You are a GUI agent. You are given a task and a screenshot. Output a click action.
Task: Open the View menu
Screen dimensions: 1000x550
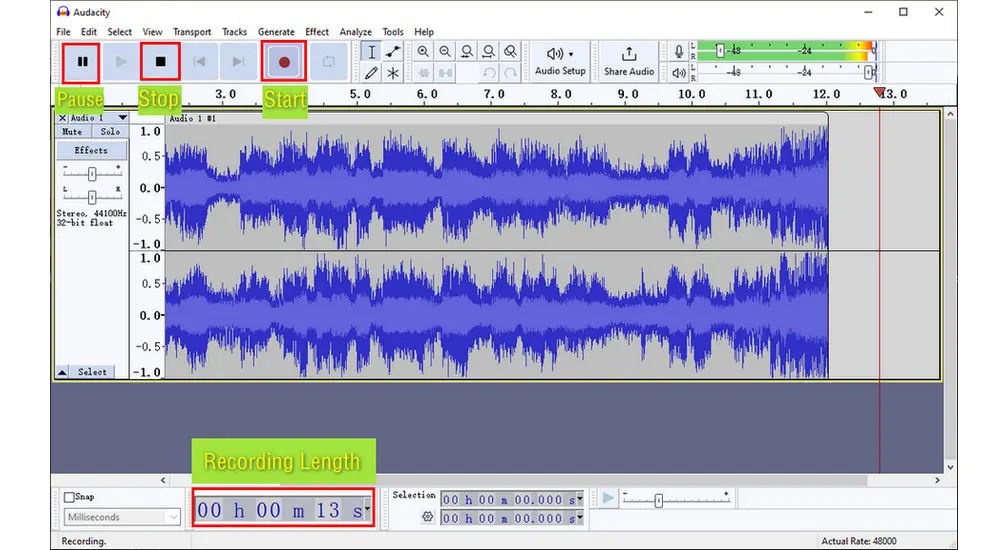[152, 32]
